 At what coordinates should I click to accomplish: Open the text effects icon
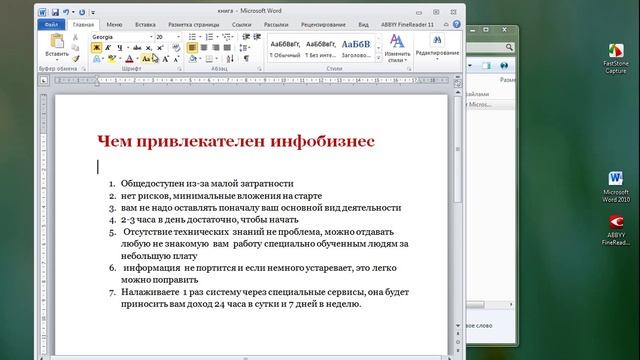(x=96, y=59)
